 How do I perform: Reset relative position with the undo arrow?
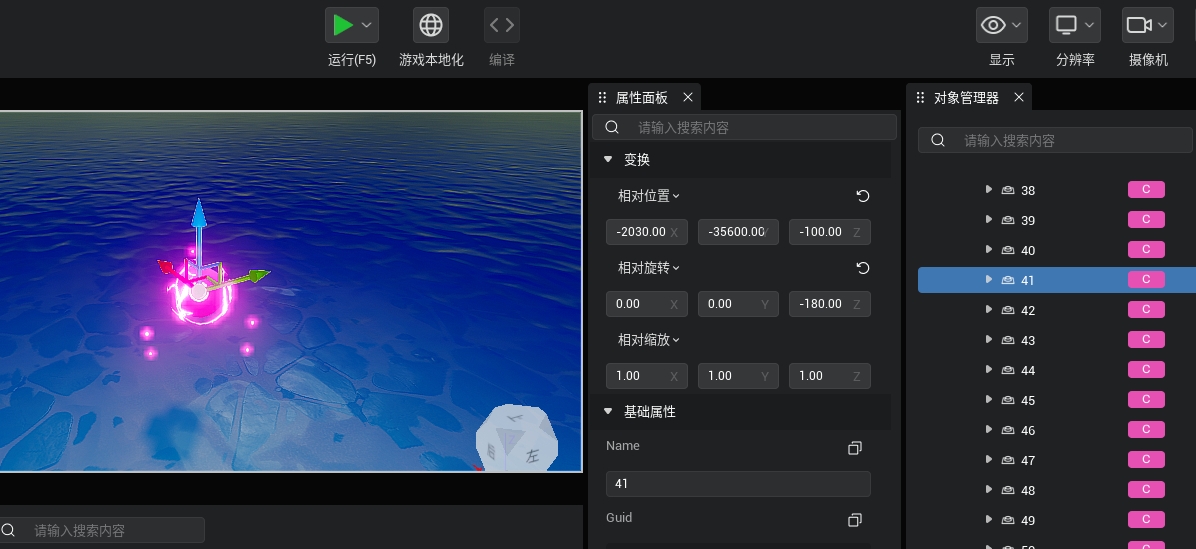[863, 196]
